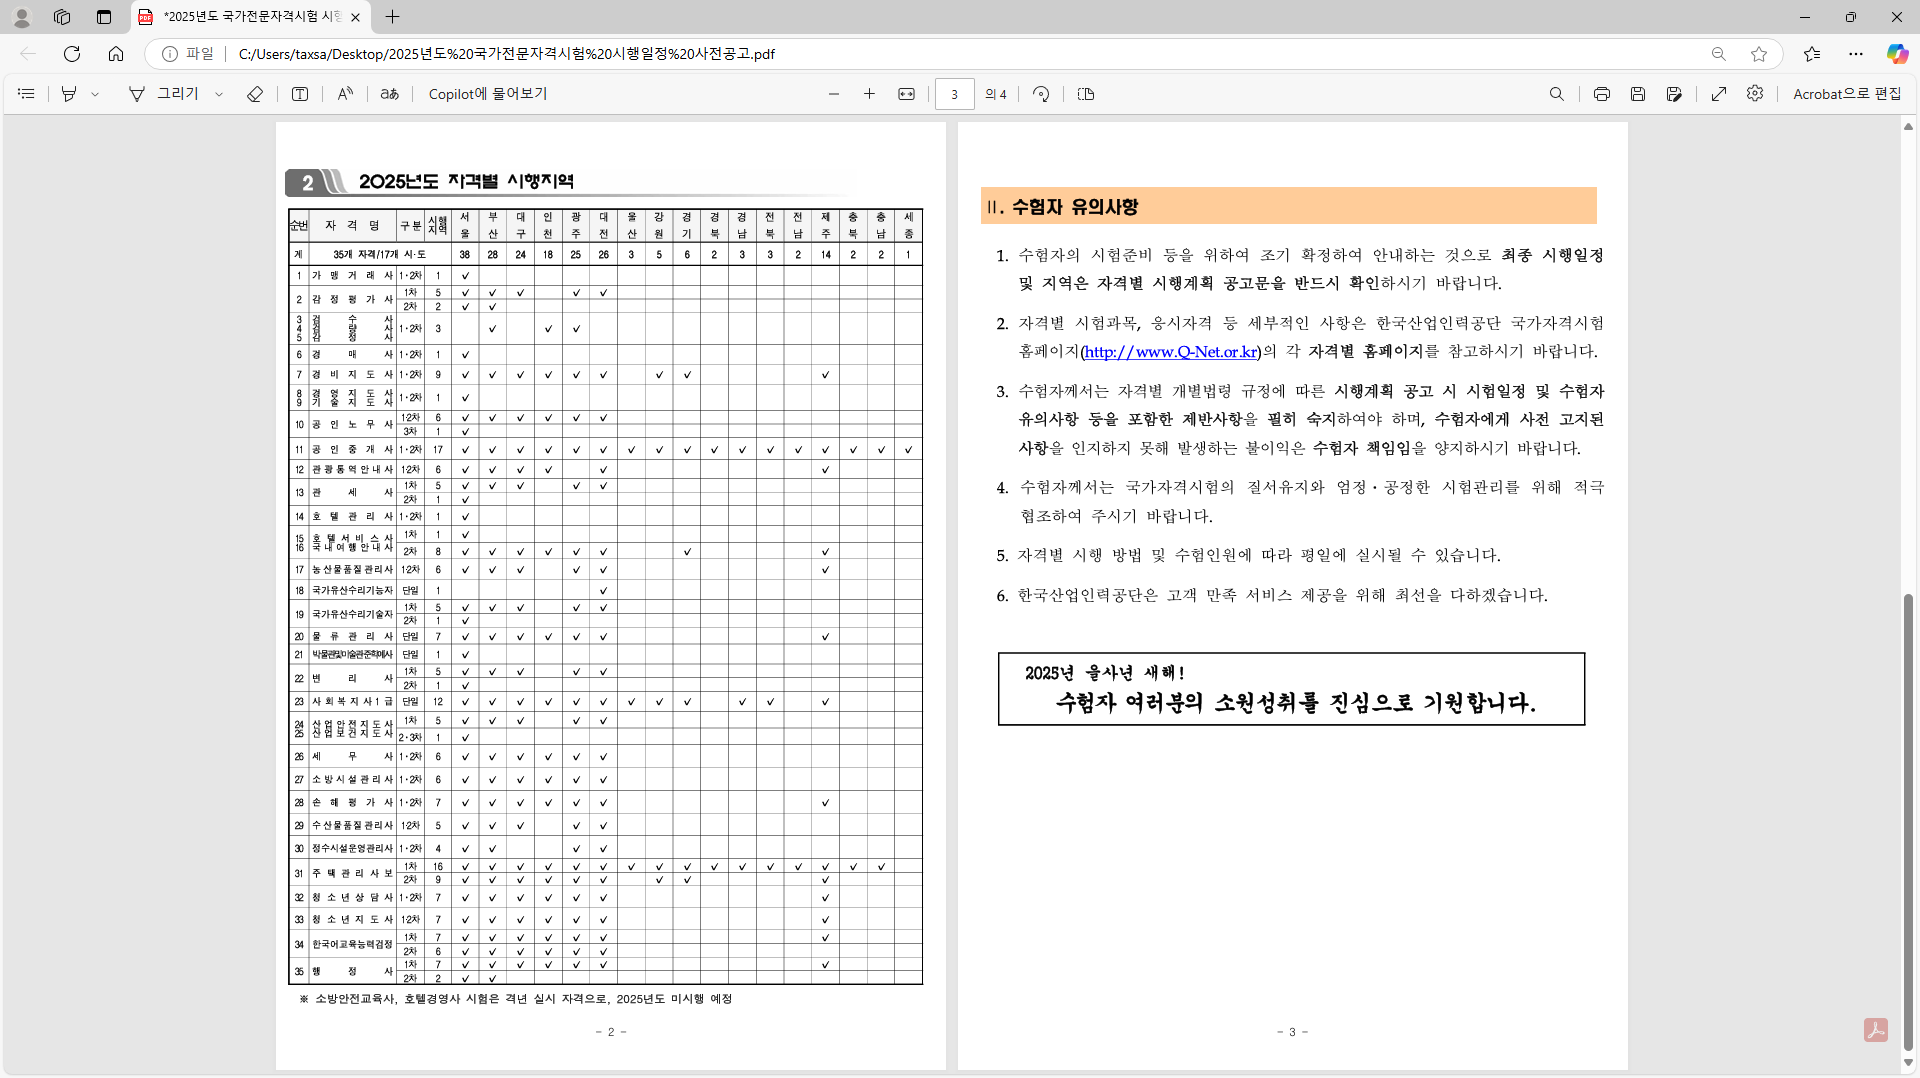Select the 그리기 draw tool
Screen dimensions: 1920x1078
coord(165,94)
